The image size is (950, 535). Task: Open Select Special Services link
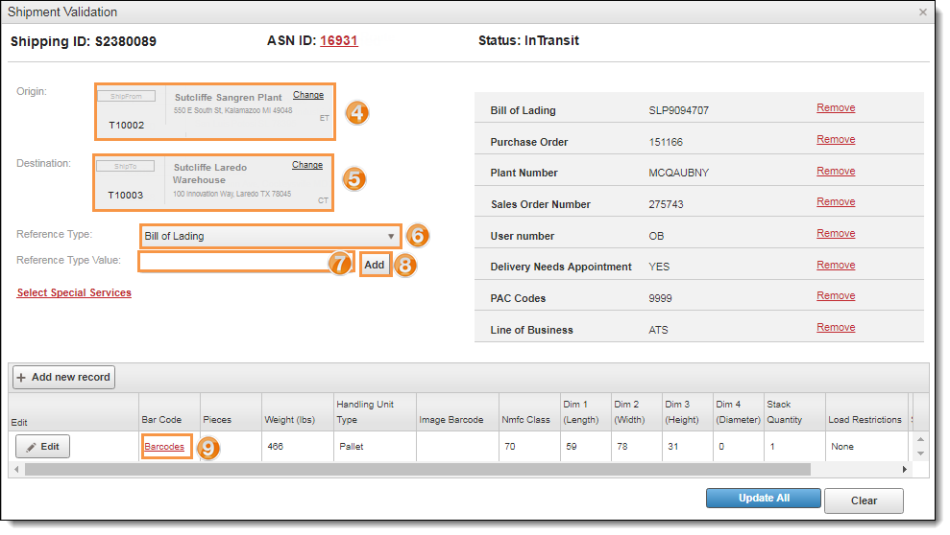(x=74, y=293)
